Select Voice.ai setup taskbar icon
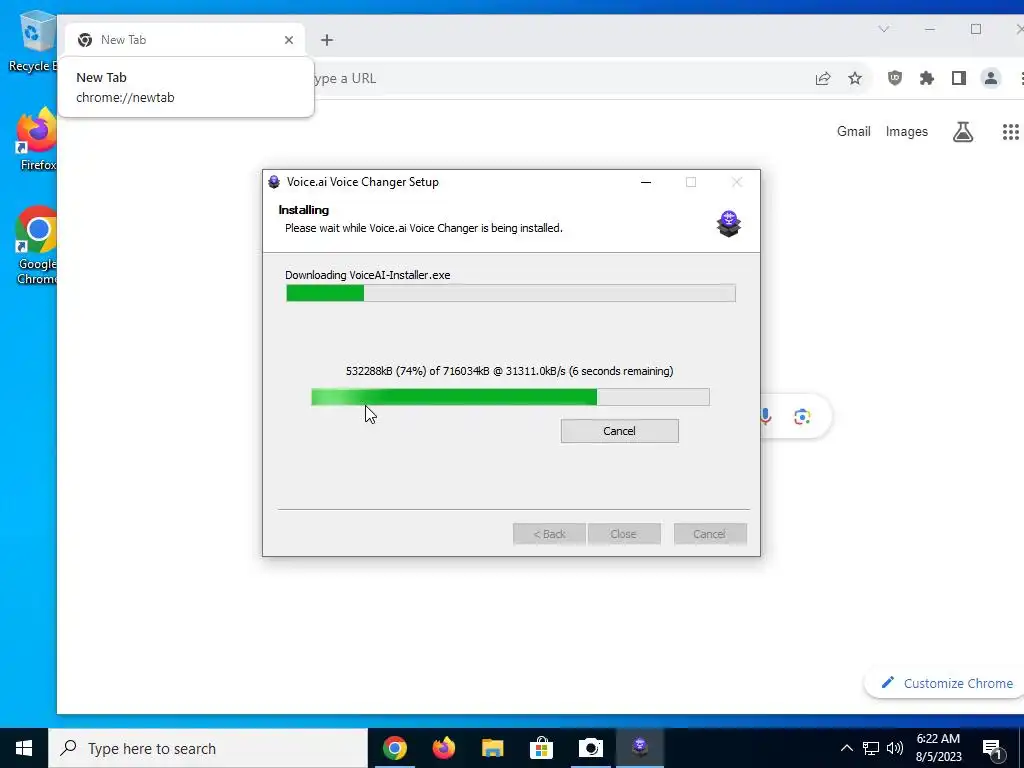Viewport: 1024px width, 768px height. 639,748
